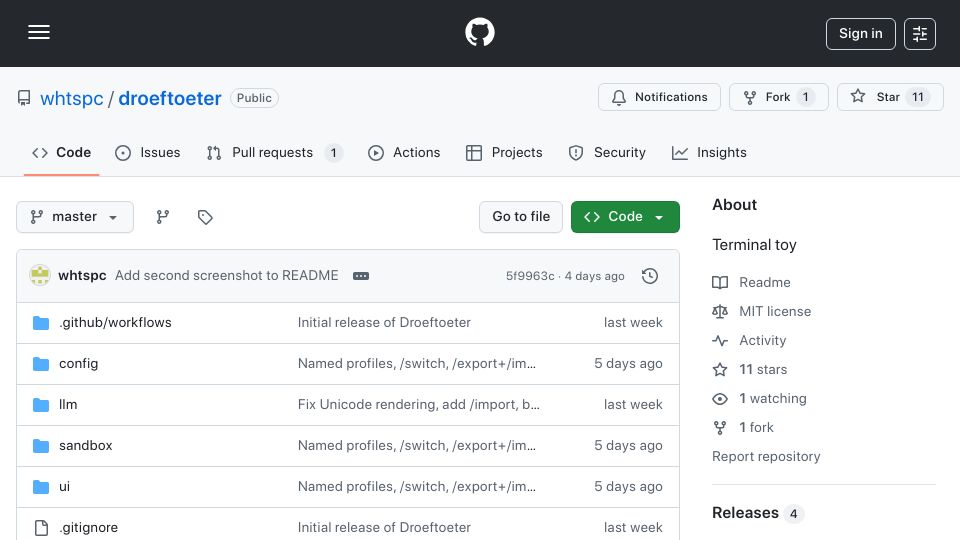Click the Sign in button

(860, 34)
